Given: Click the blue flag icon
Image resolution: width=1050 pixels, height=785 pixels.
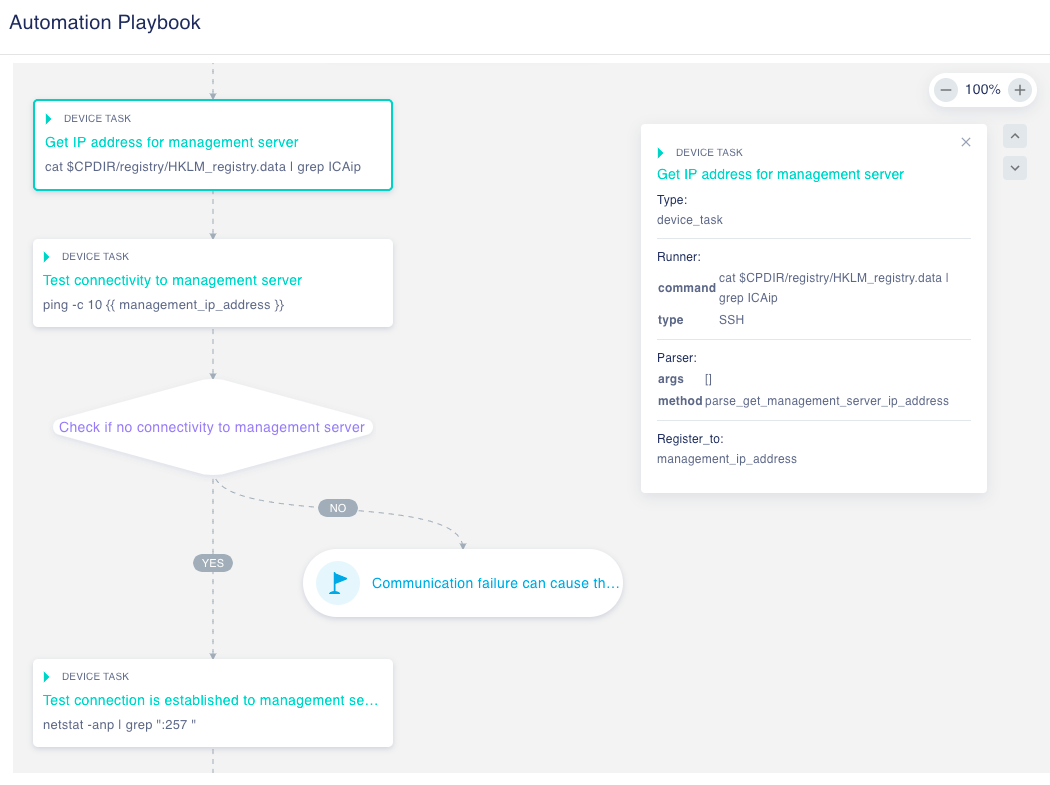Looking at the screenshot, I should [338, 582].
